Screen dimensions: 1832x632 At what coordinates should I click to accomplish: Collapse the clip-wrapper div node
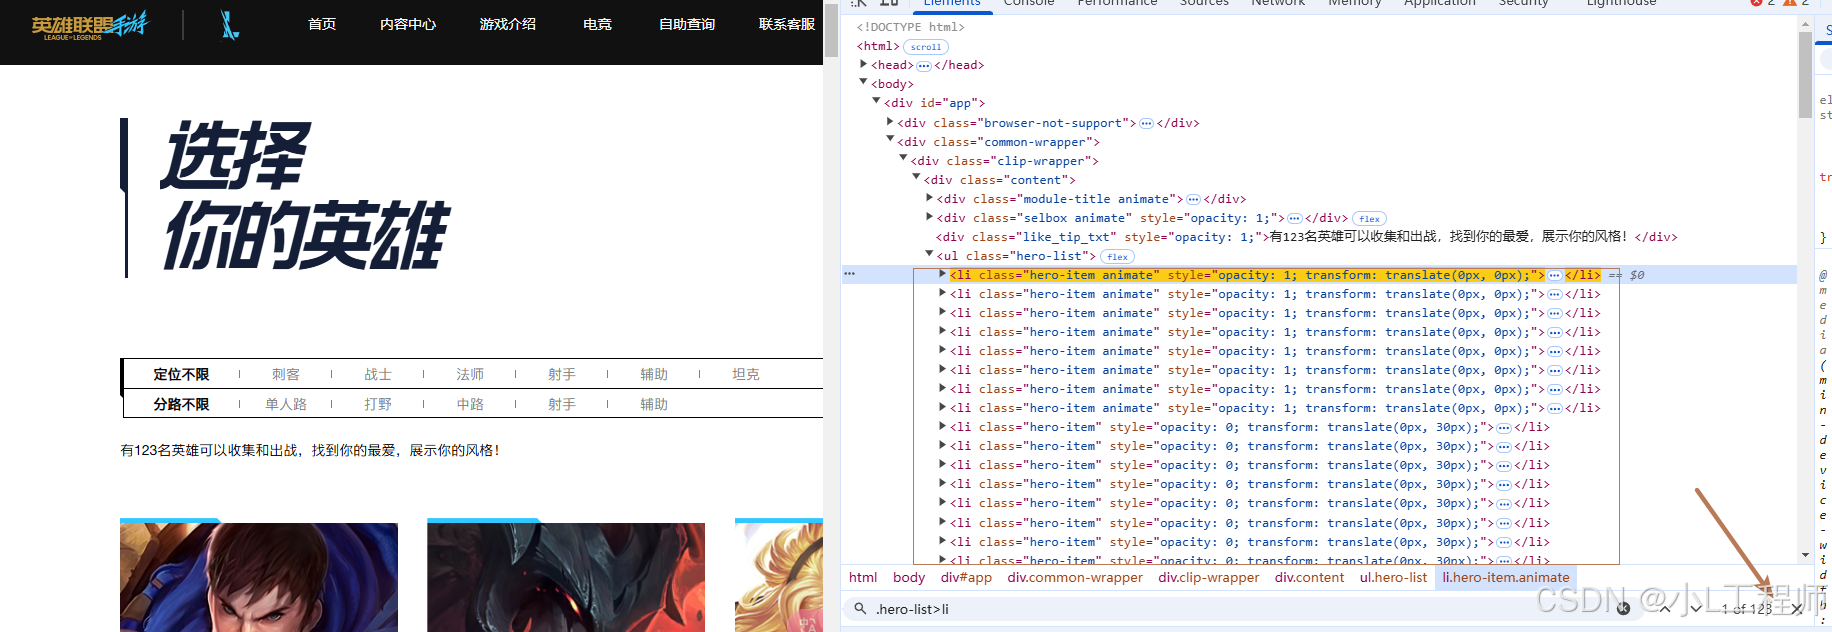[903, 159]
